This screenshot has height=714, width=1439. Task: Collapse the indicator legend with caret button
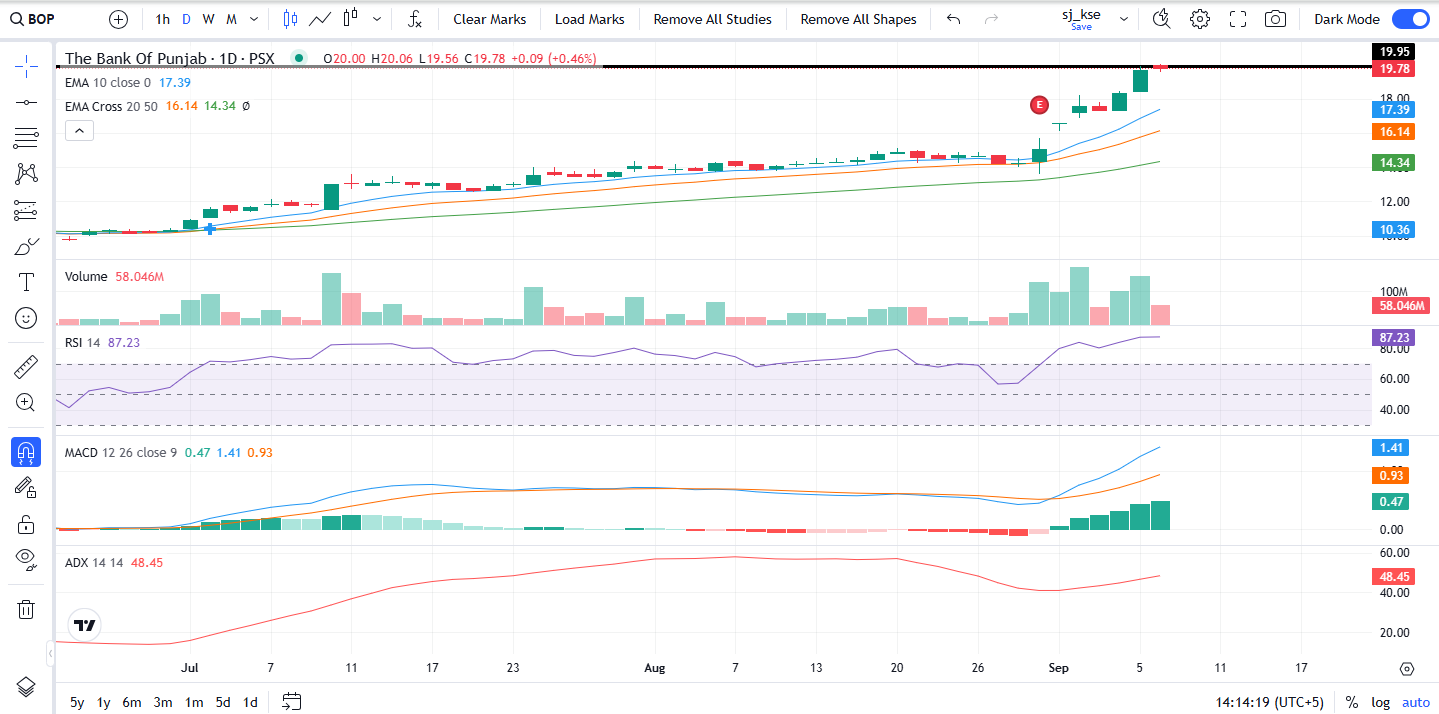click(79, 130)
